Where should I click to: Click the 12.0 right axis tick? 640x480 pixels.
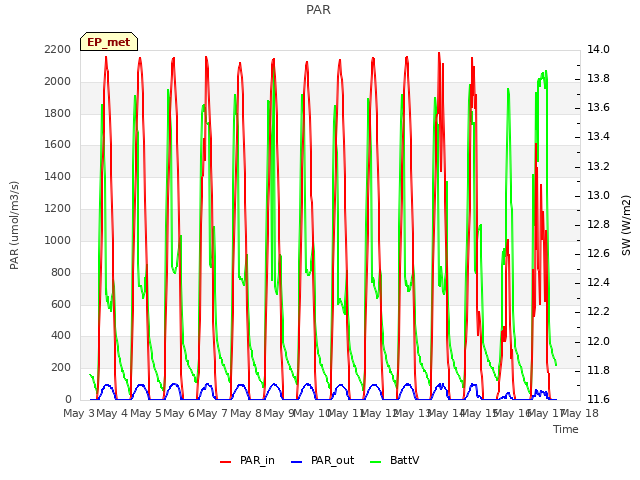598,341
